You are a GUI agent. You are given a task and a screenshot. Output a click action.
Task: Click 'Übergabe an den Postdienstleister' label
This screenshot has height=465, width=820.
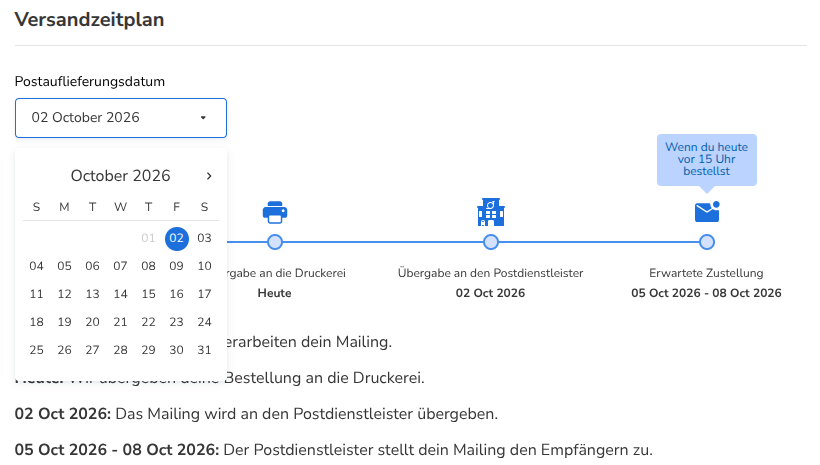click(491, 273)
